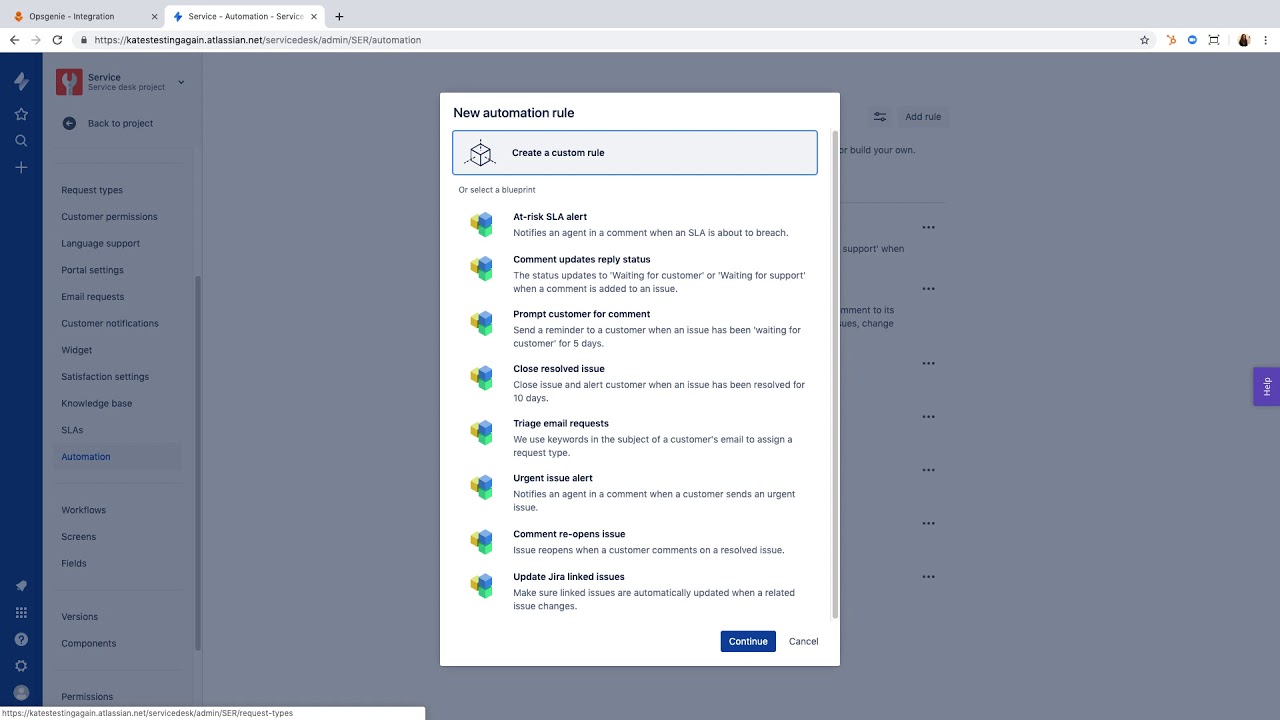The width and height of the screenshot is (1280, 720).
Task: Select Urgent issue alert blueprint icon
Action: (x=482, y=487)
